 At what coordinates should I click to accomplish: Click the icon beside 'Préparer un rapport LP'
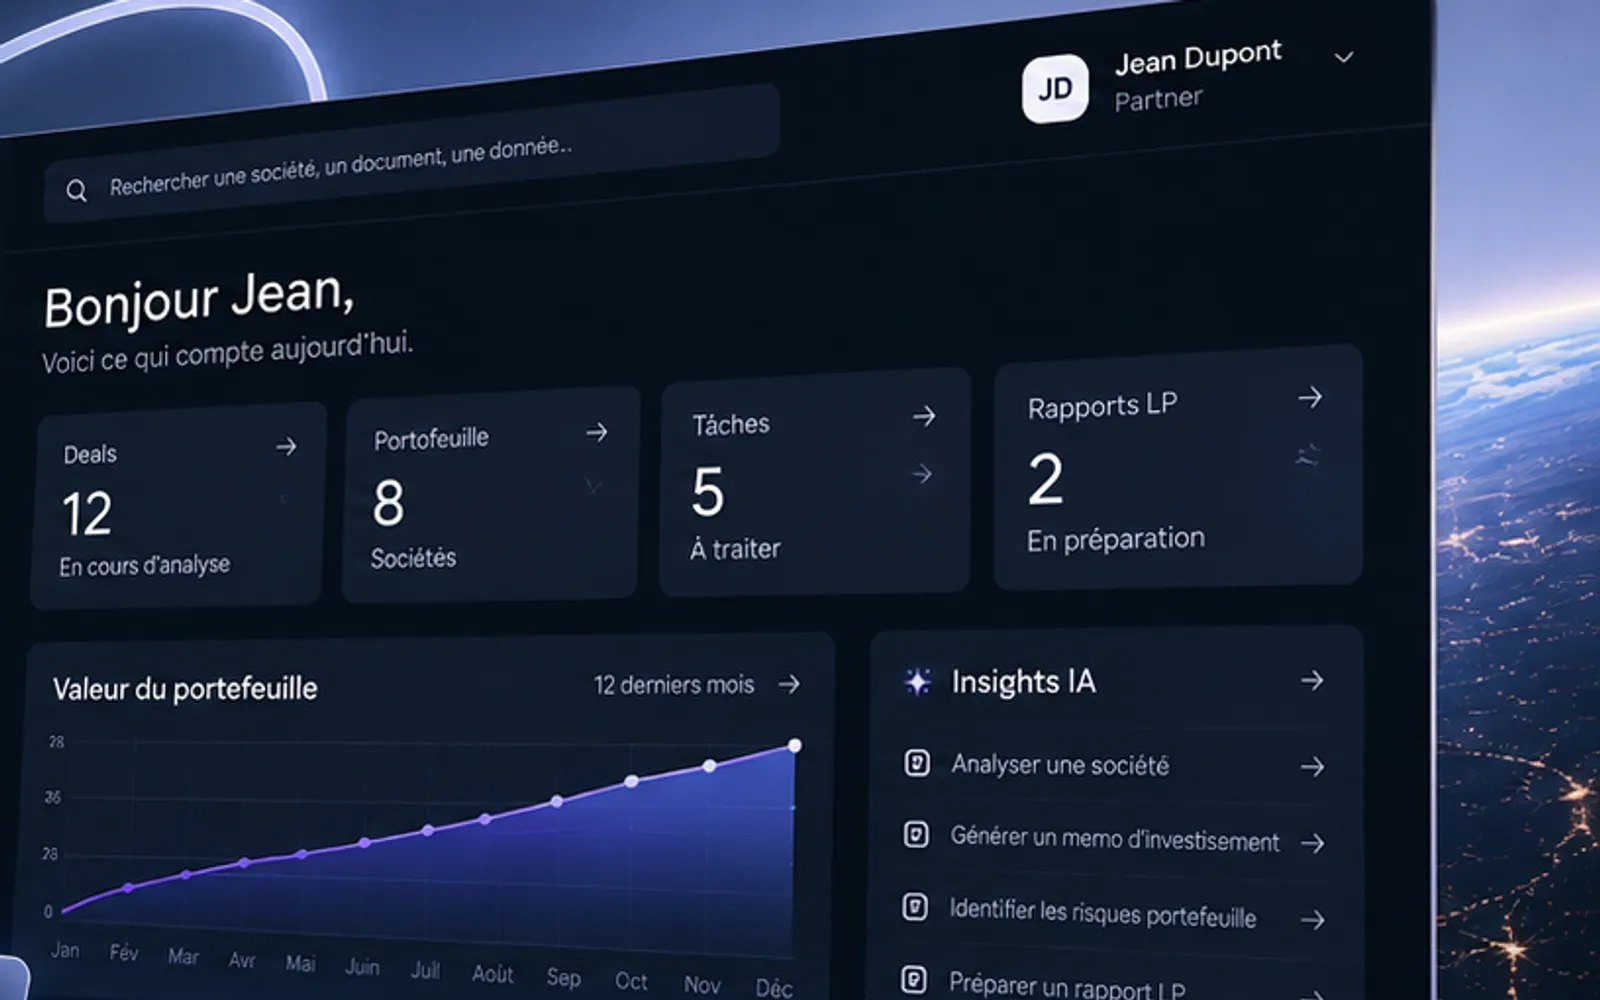(913, 979)
